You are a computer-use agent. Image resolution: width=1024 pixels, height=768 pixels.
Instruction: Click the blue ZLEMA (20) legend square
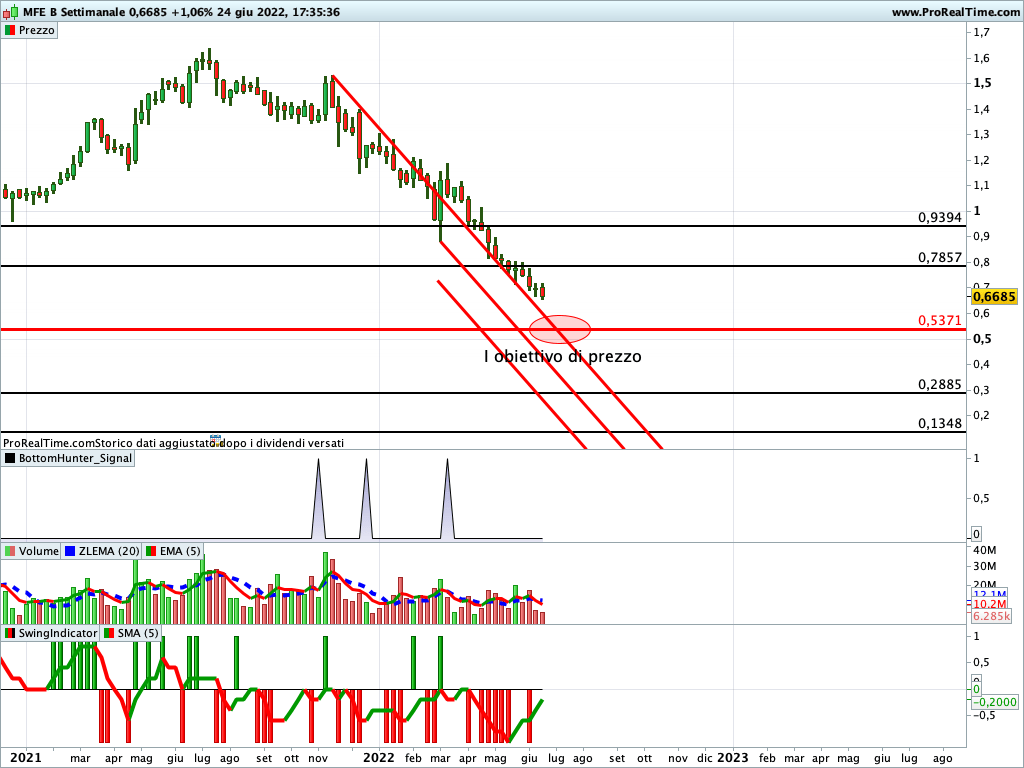pyautogui.click(x=70, y=551)
